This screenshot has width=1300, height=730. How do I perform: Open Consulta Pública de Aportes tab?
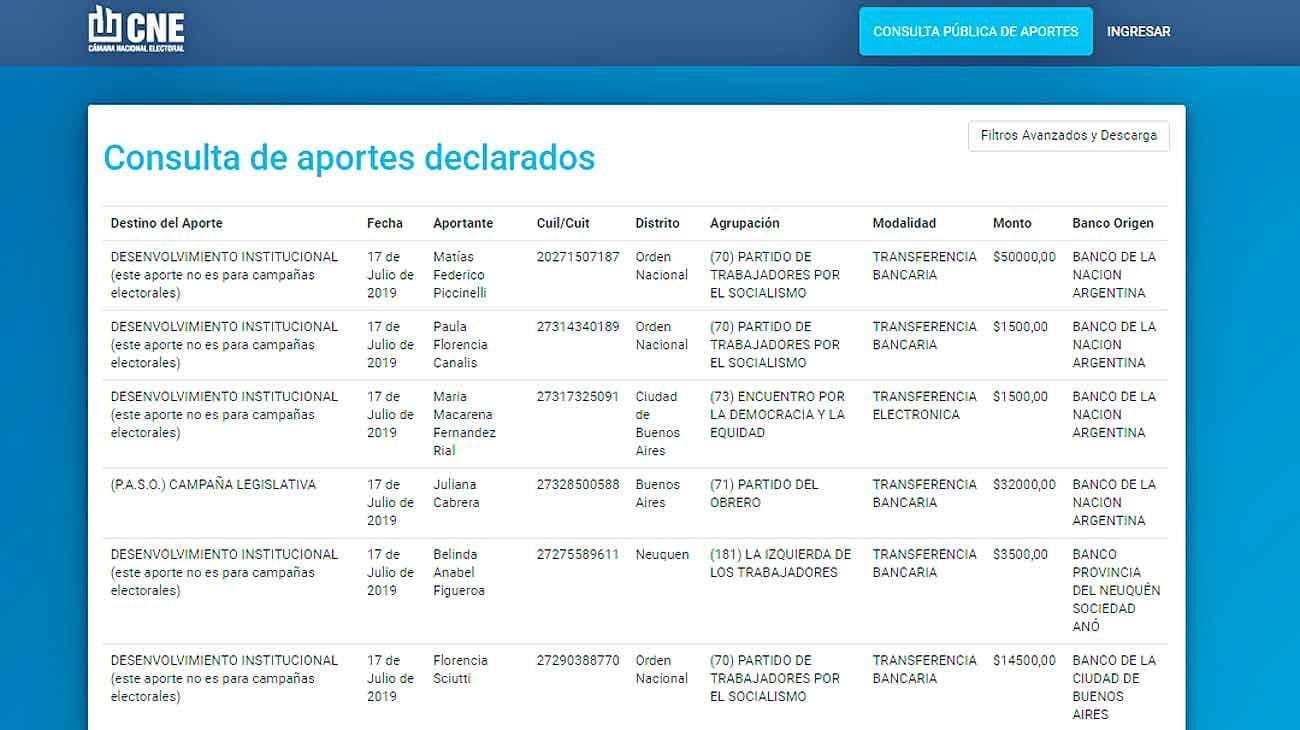[976, 32]
